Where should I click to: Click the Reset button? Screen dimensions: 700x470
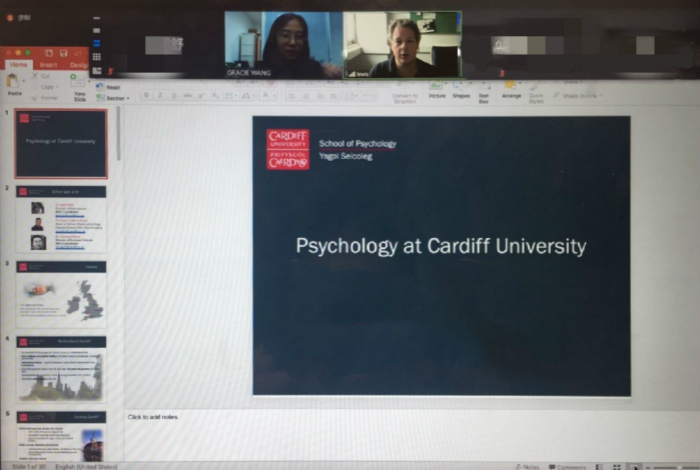(113, 86)
